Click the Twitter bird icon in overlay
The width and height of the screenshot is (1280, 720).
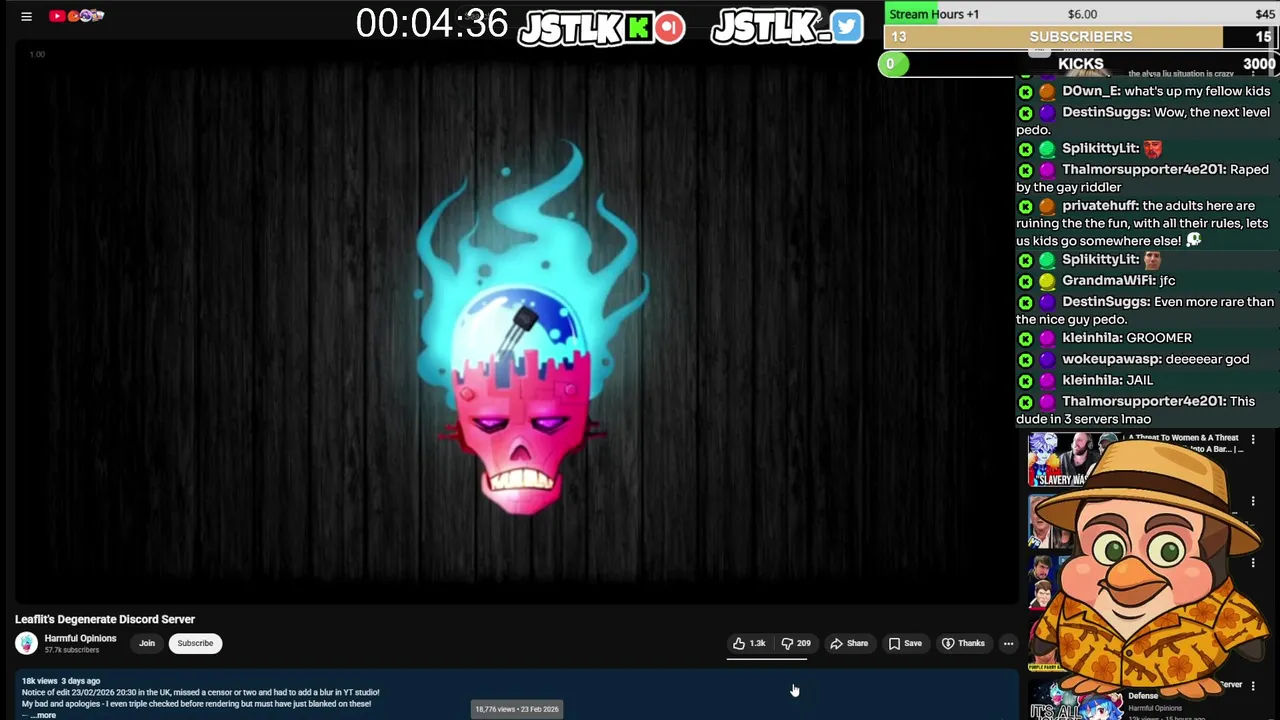[846, 27]
